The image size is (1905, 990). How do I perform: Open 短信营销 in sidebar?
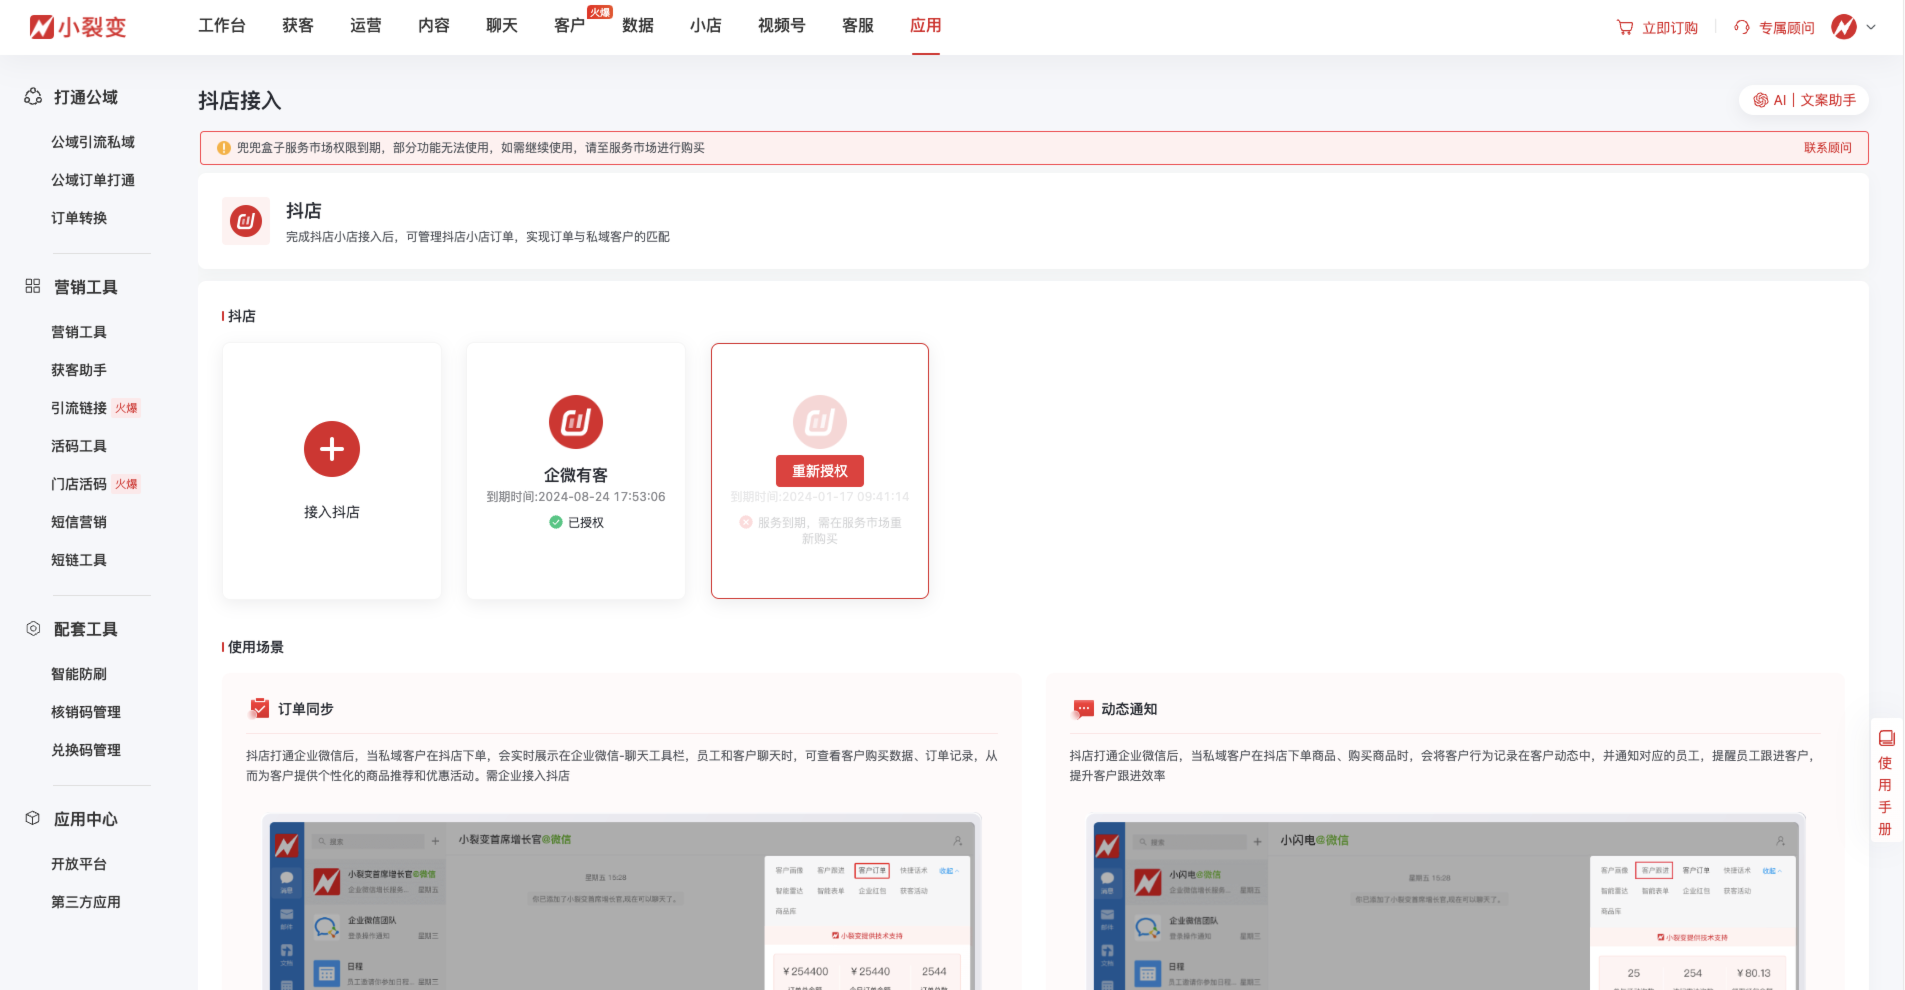click(x=79, y=522)
